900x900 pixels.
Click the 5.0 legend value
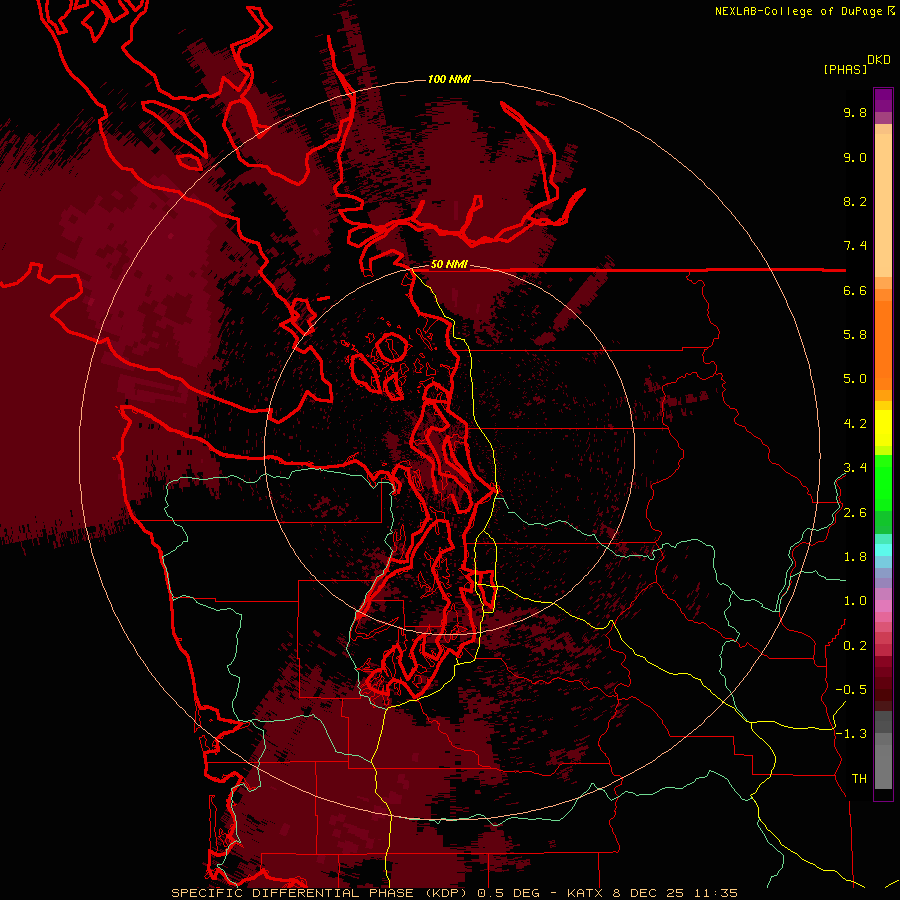[x=855, y=379]
